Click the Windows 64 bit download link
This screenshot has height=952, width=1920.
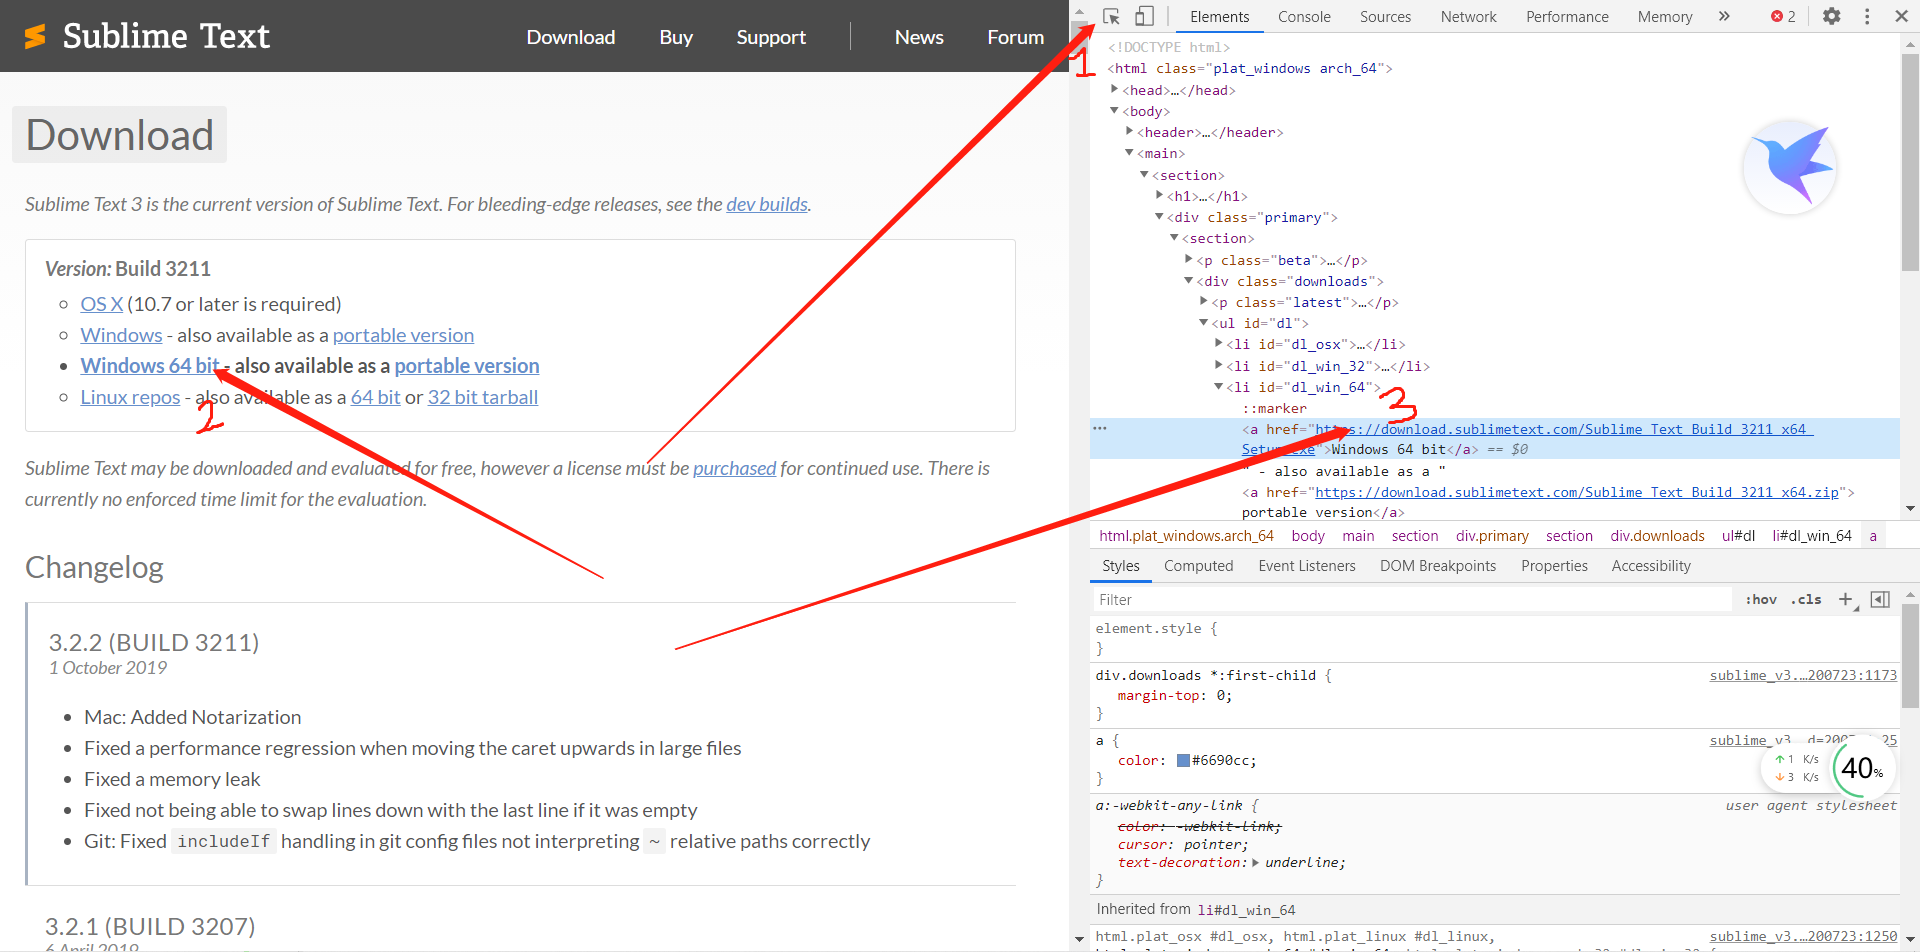pyautogui.click(x=150, y=366)
